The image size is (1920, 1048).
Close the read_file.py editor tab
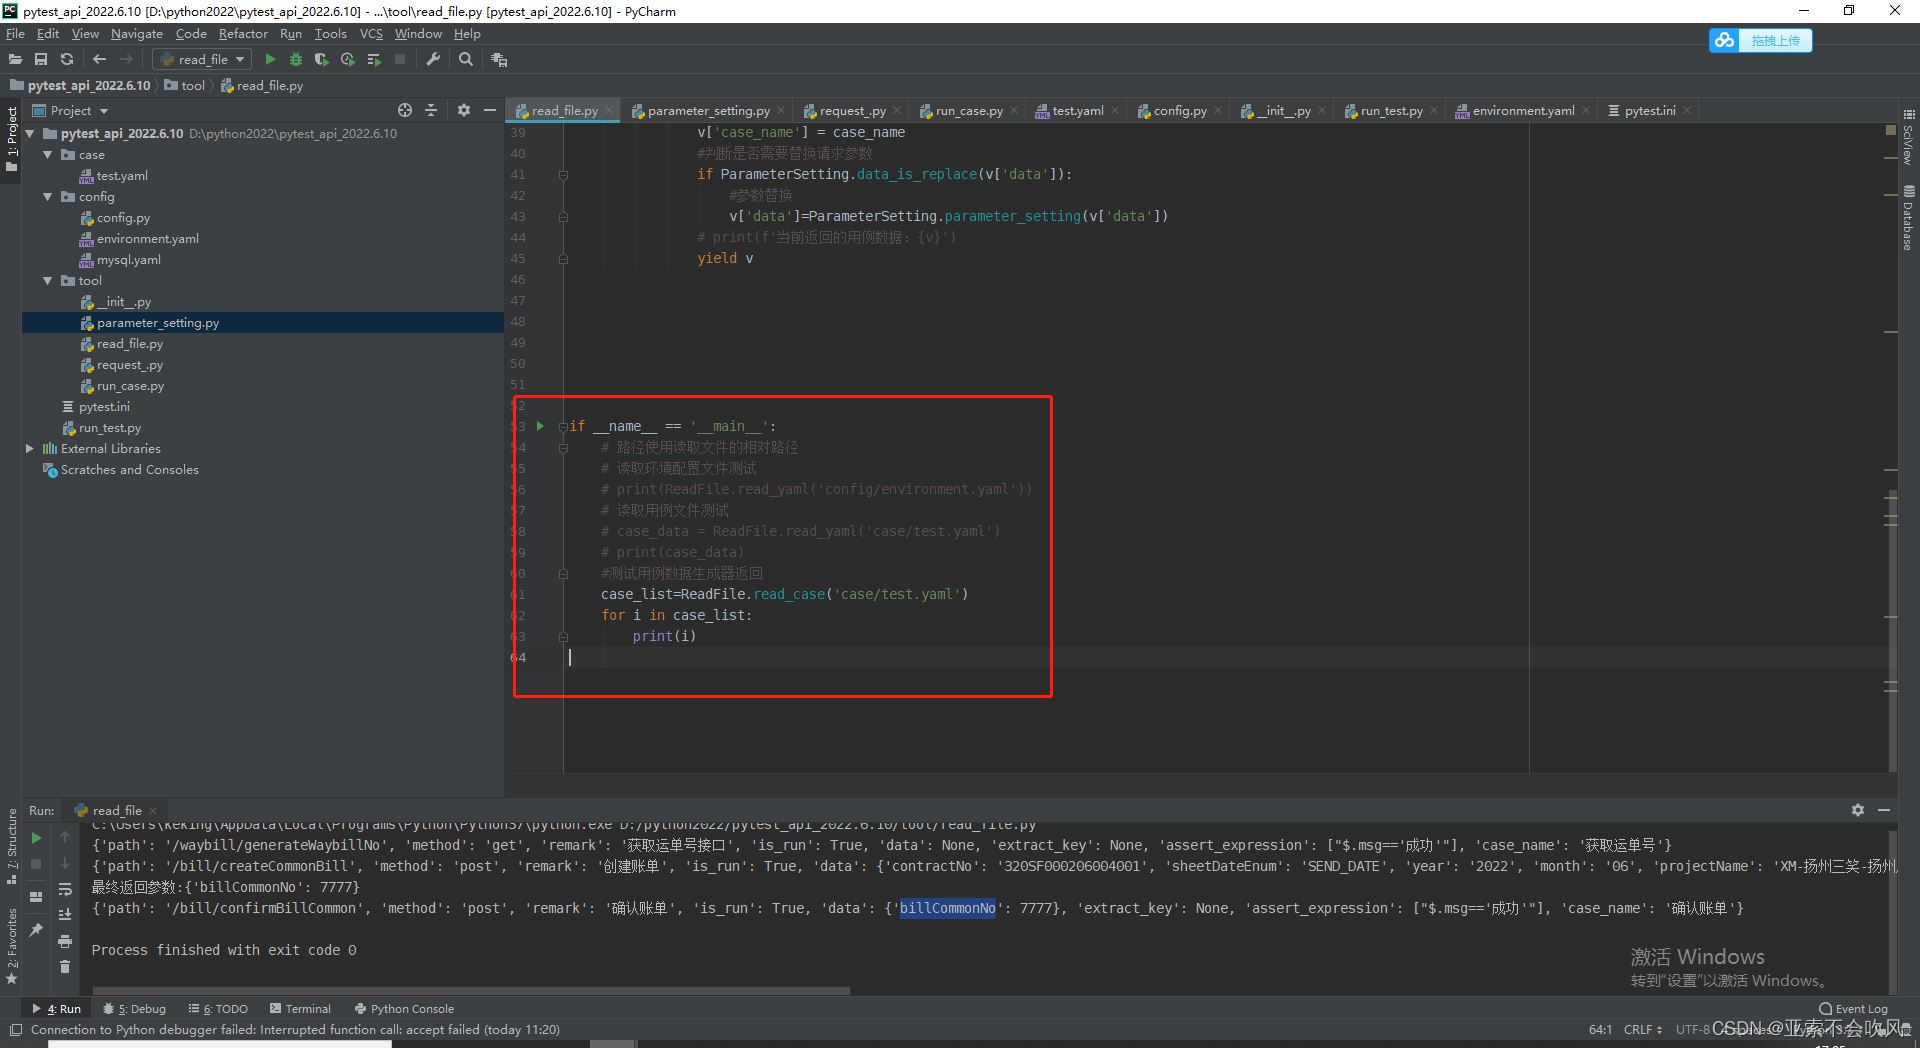click(609, 111)
